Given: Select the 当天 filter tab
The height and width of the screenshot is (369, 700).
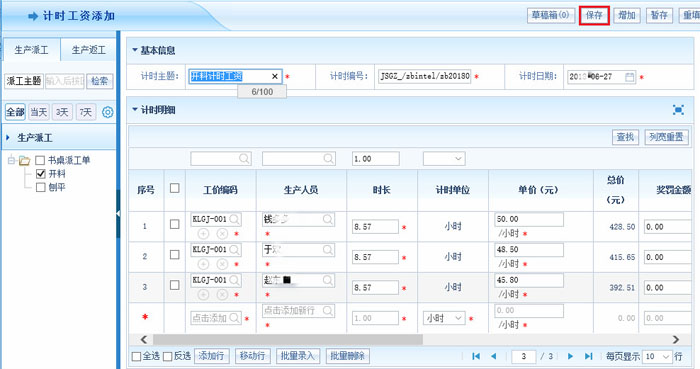Looking at the screenshot, I should [x=38, y=112].
